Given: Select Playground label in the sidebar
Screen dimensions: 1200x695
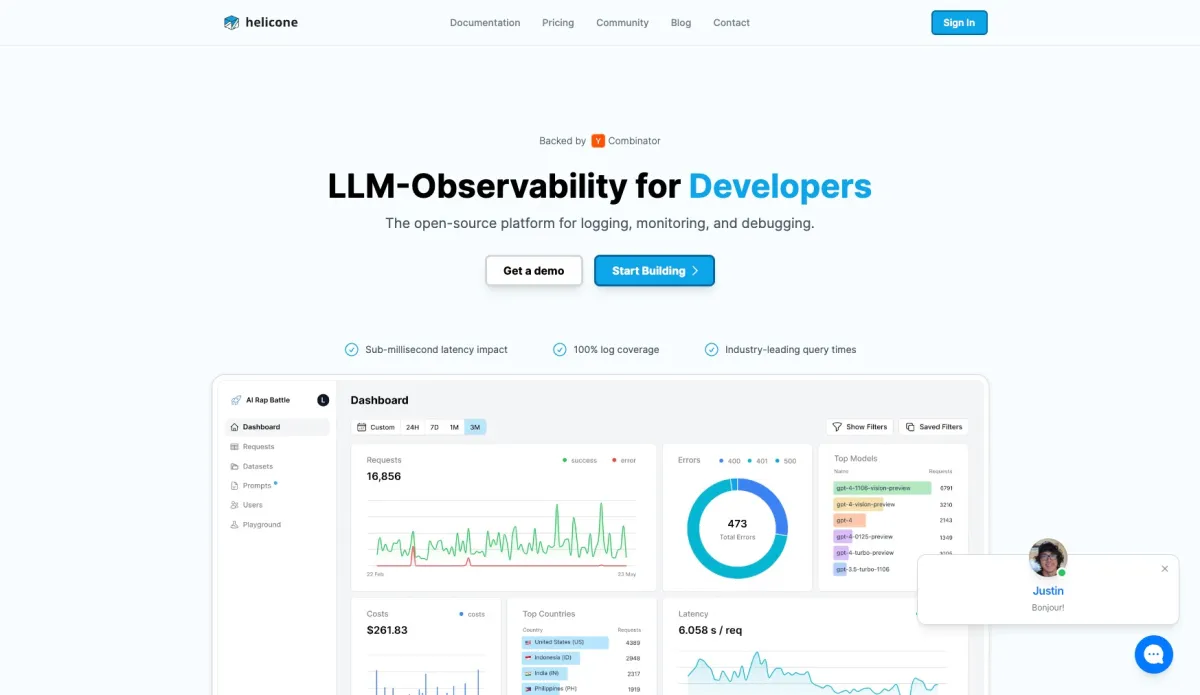Looking at the screenshot, I should coord(262,524).
